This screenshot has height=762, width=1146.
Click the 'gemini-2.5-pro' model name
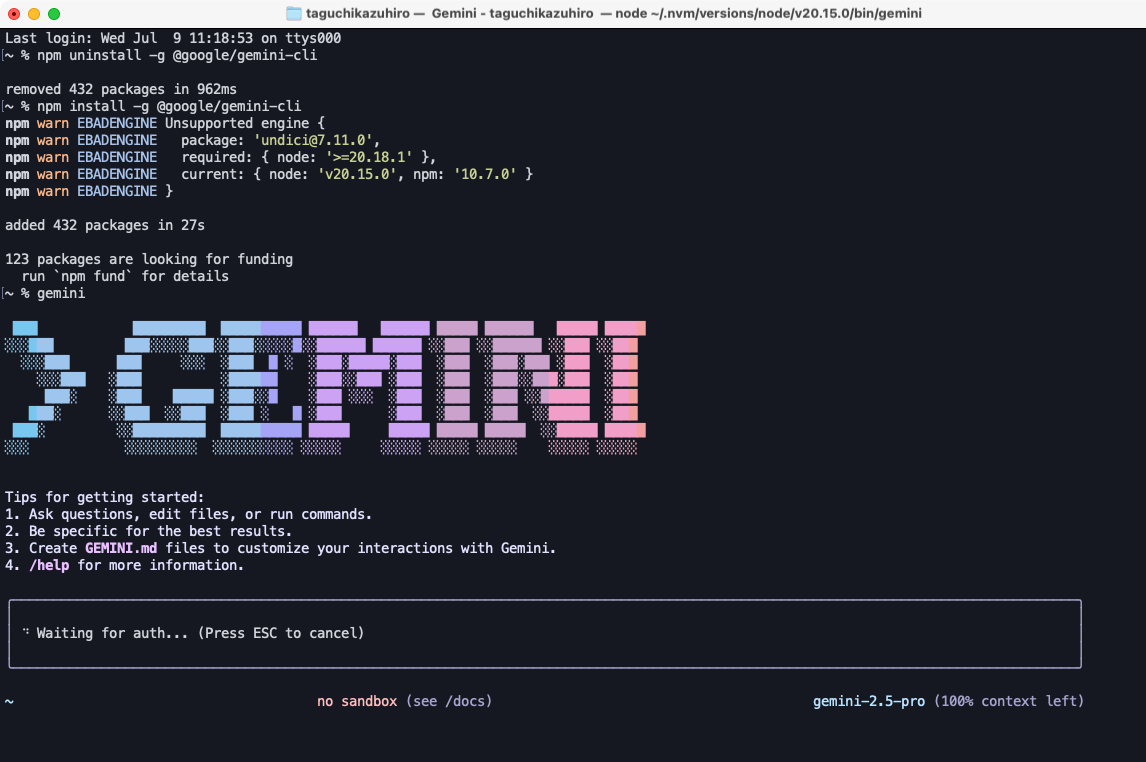(869, 701)
